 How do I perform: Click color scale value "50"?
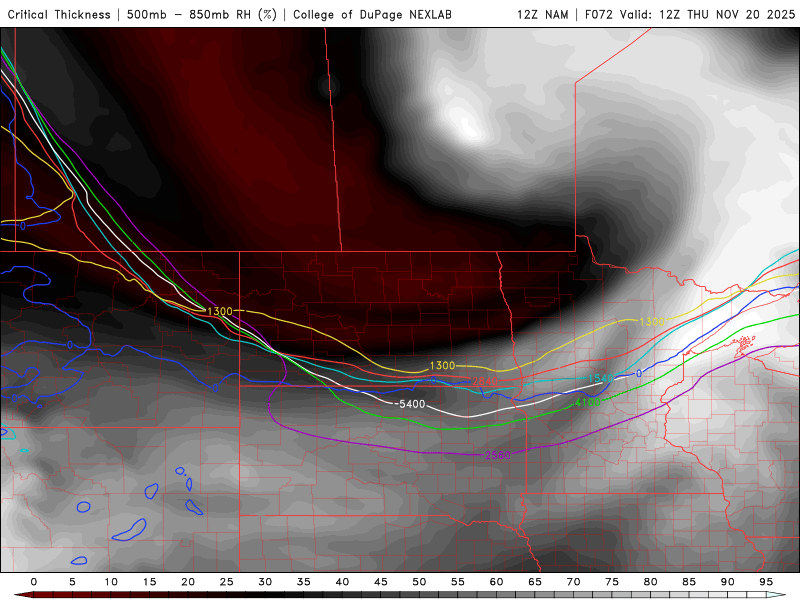click(419, 582)
